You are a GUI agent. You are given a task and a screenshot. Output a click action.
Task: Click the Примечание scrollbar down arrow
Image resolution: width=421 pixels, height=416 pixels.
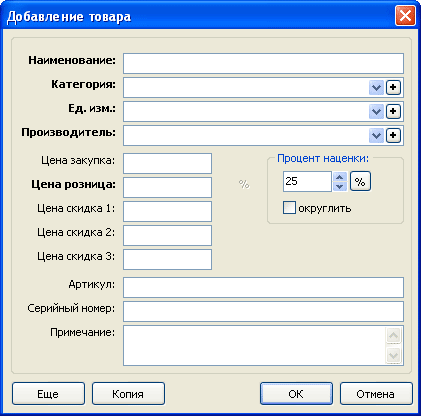click(394, 355)
